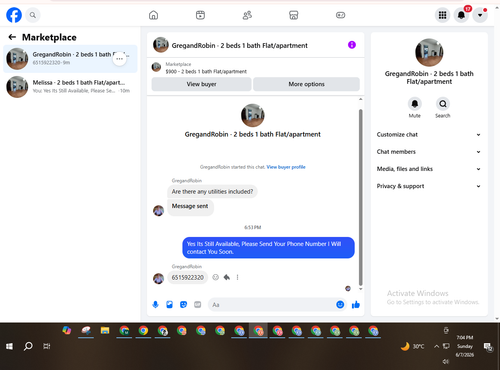The width and height of the screenshot is (500, 370).
Task: Click the View buyer button
Action: (201, 84)
